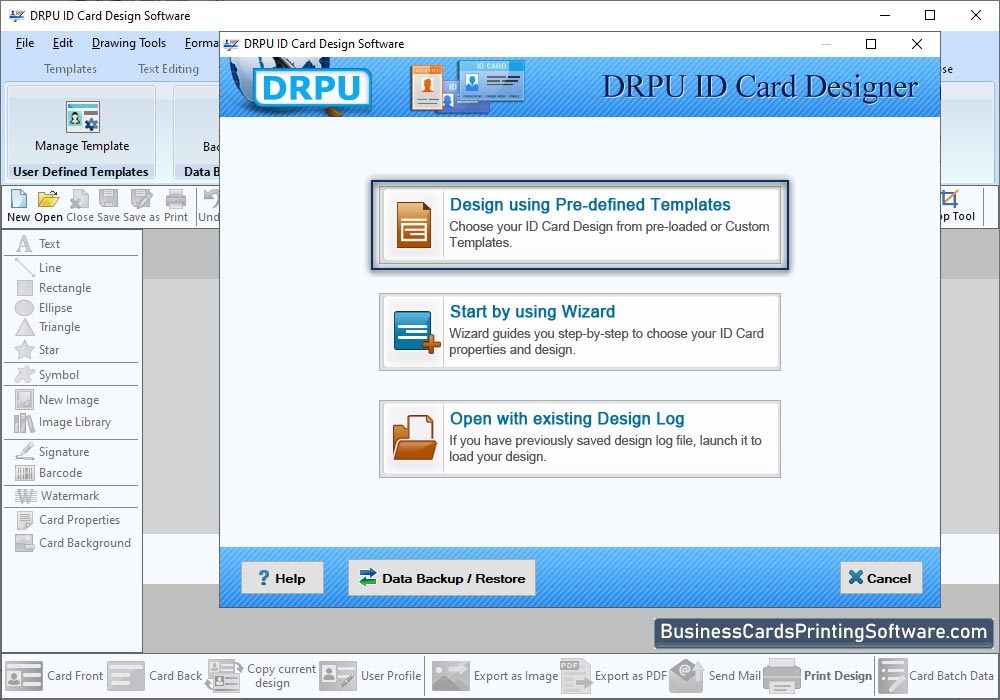Image resolution: width=1000 pixels, height=700 pixels.
Task: Open the Drawing Tools menu
Action: coord(129,43)
